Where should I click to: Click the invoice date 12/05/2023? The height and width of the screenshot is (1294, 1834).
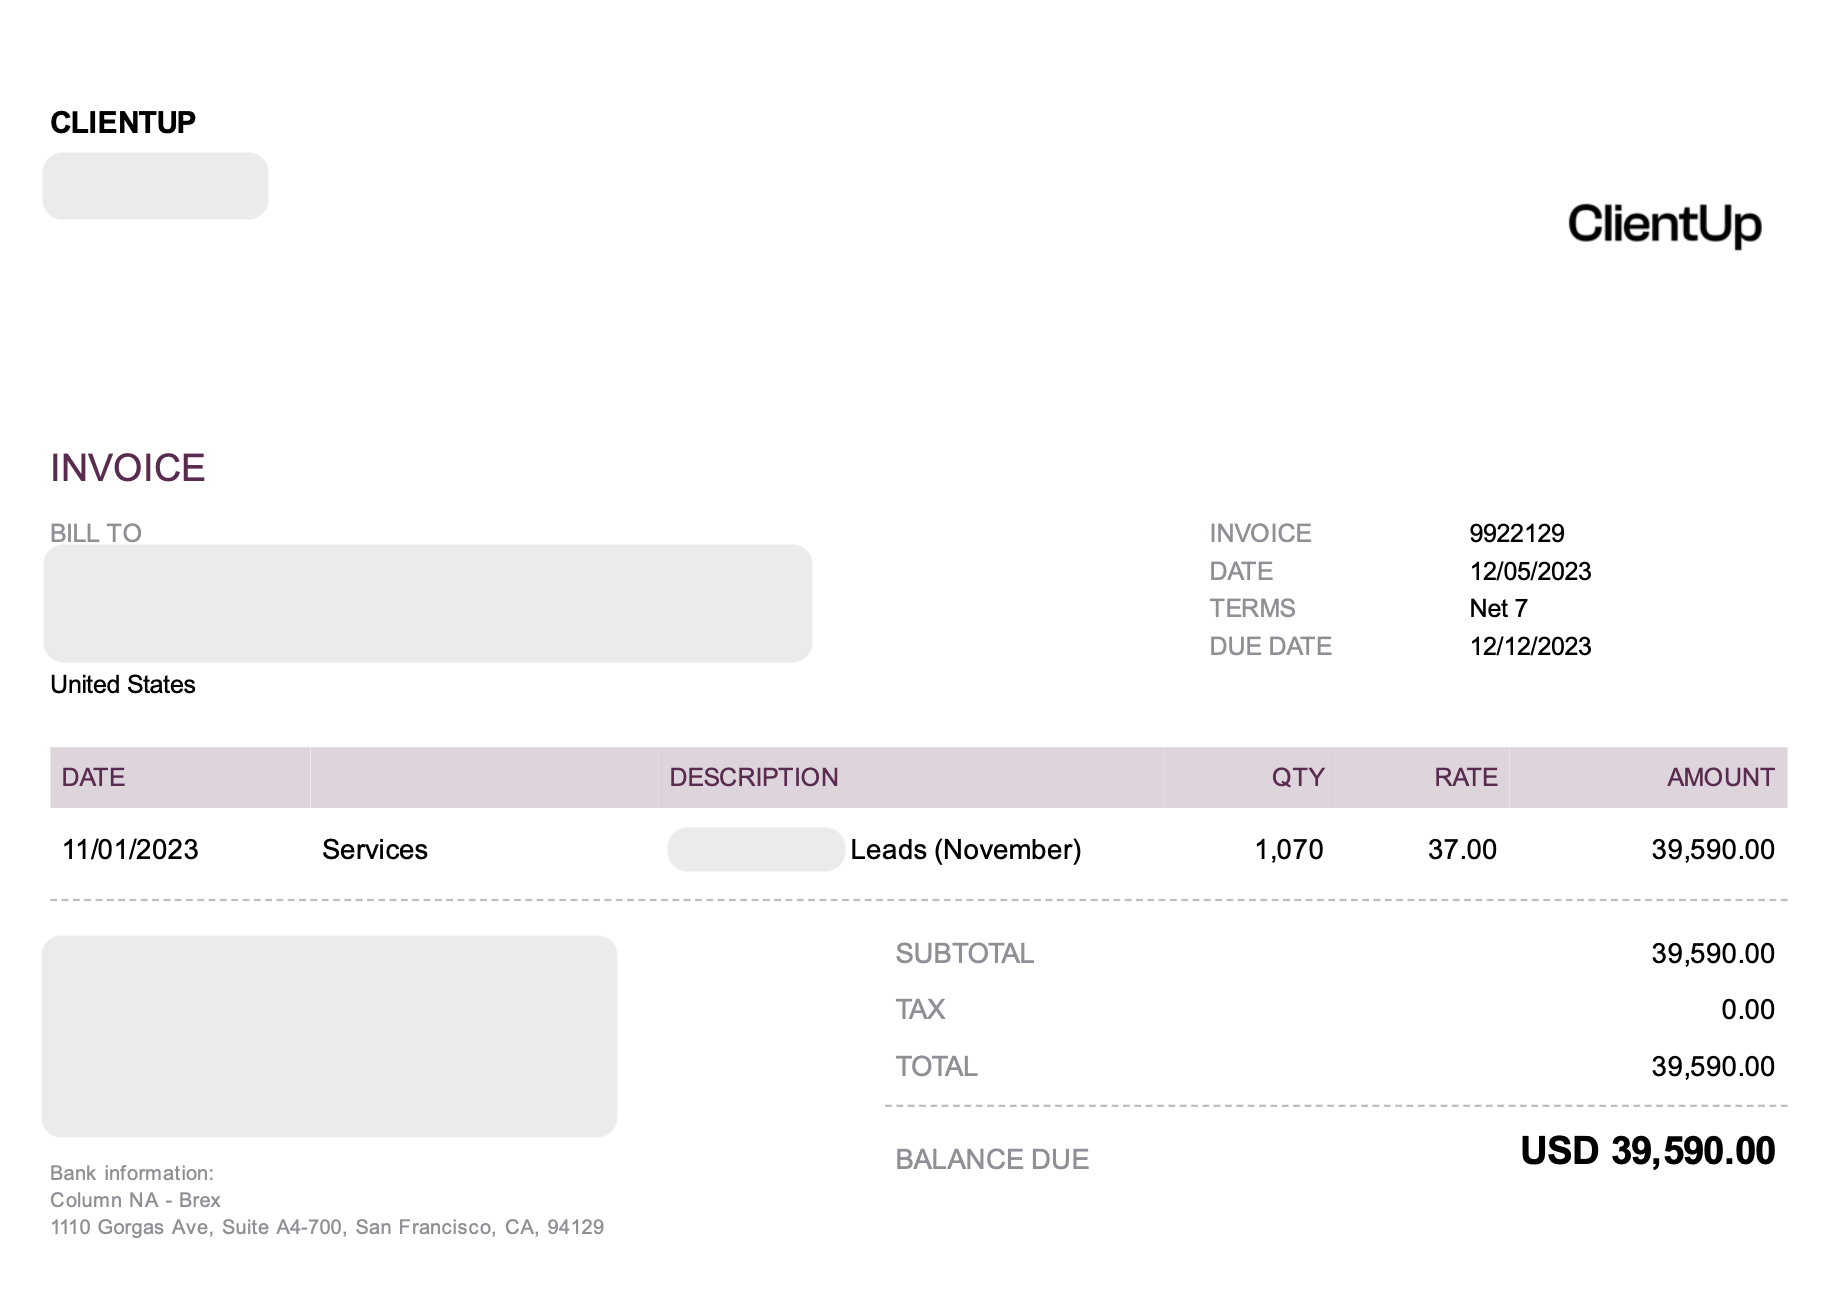1529,571
